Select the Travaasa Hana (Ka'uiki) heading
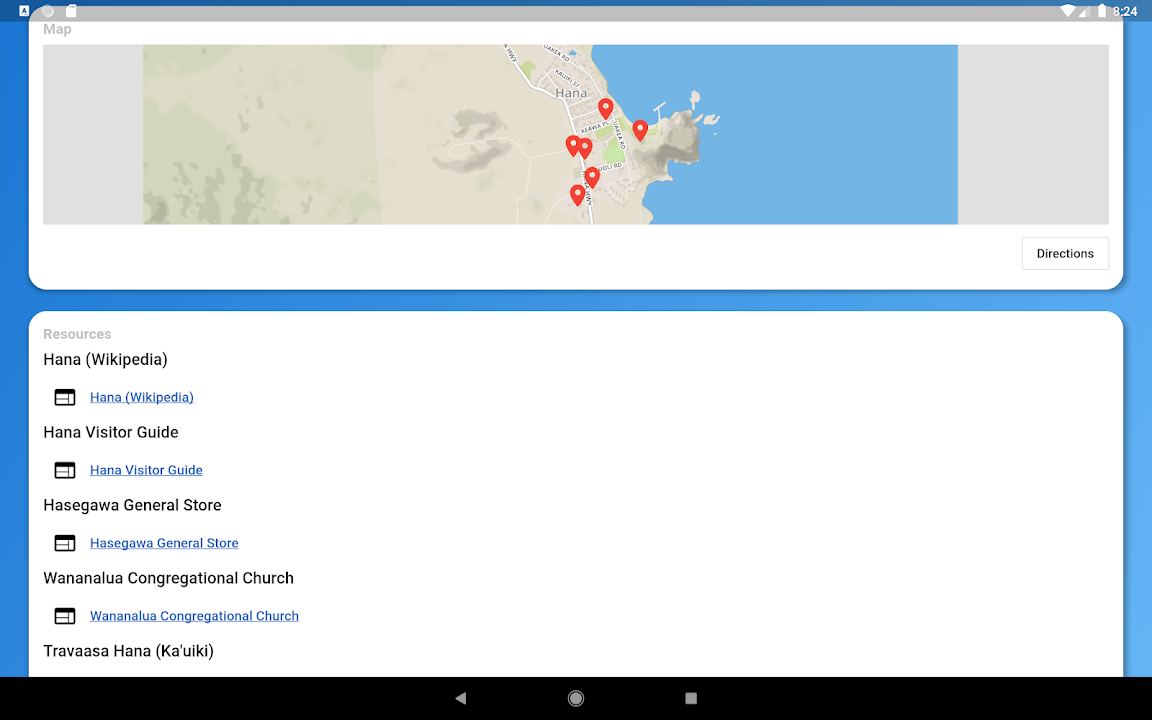The image size is (1152, 720). [x=128, y=651]
